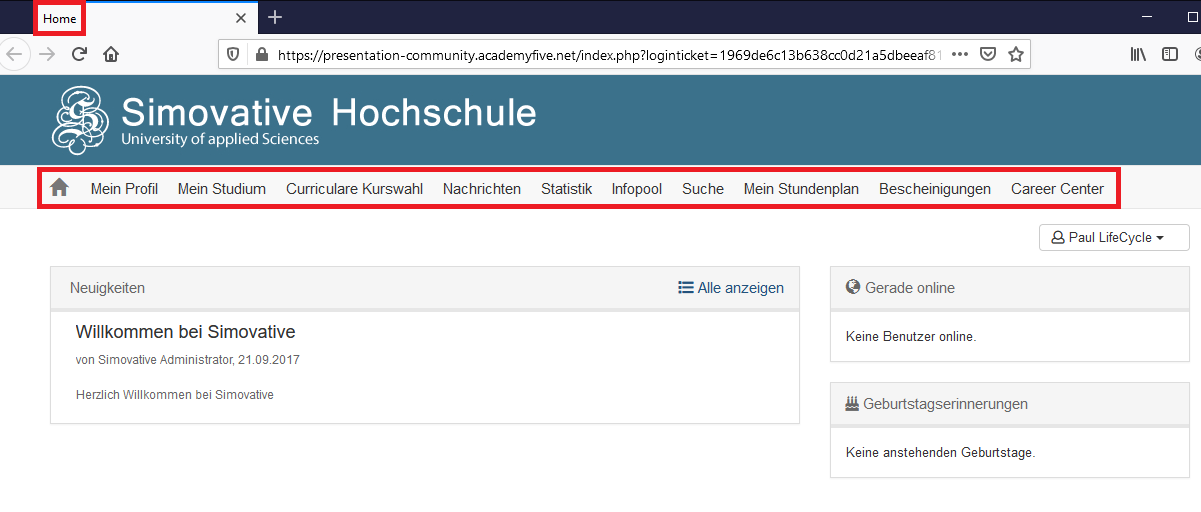Reload the page with browser refresh icon
The image size is (1201, 512).
(x=79, y=54)
